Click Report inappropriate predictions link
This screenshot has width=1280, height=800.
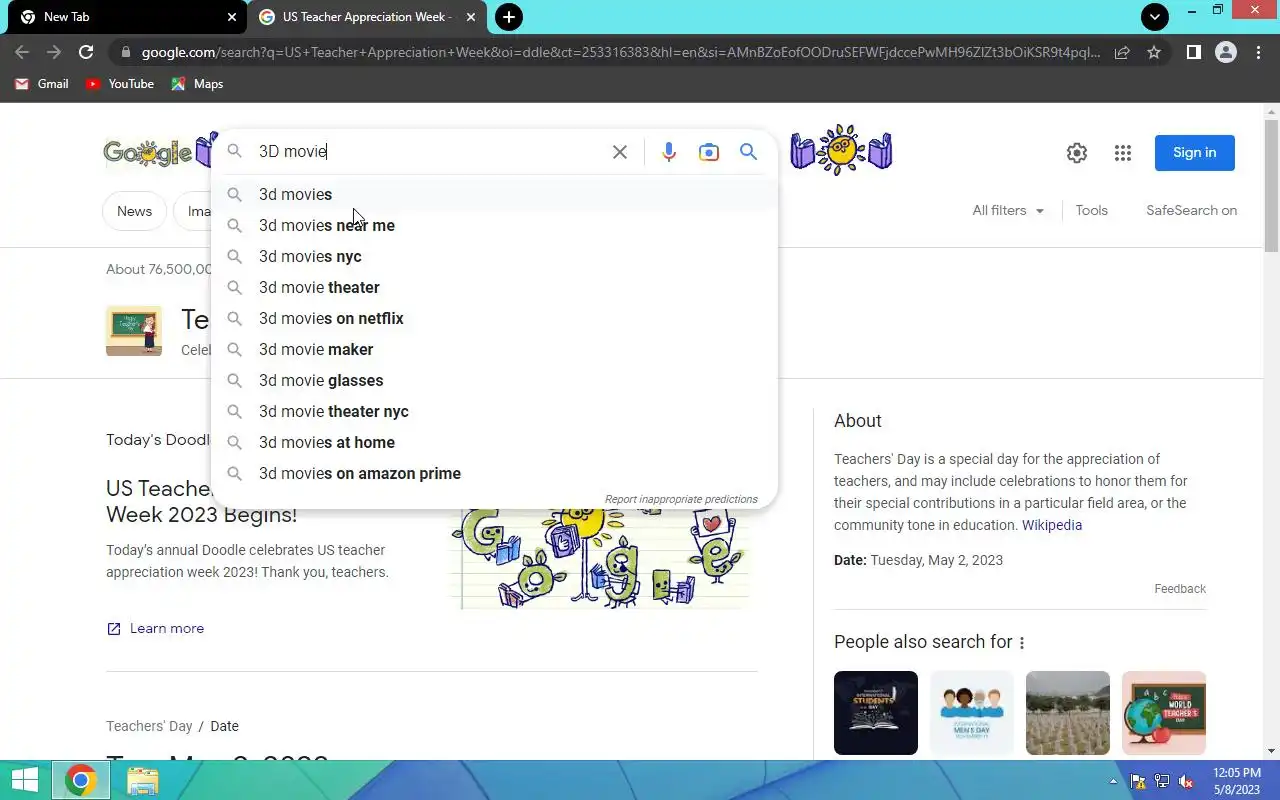coord(681,499)
